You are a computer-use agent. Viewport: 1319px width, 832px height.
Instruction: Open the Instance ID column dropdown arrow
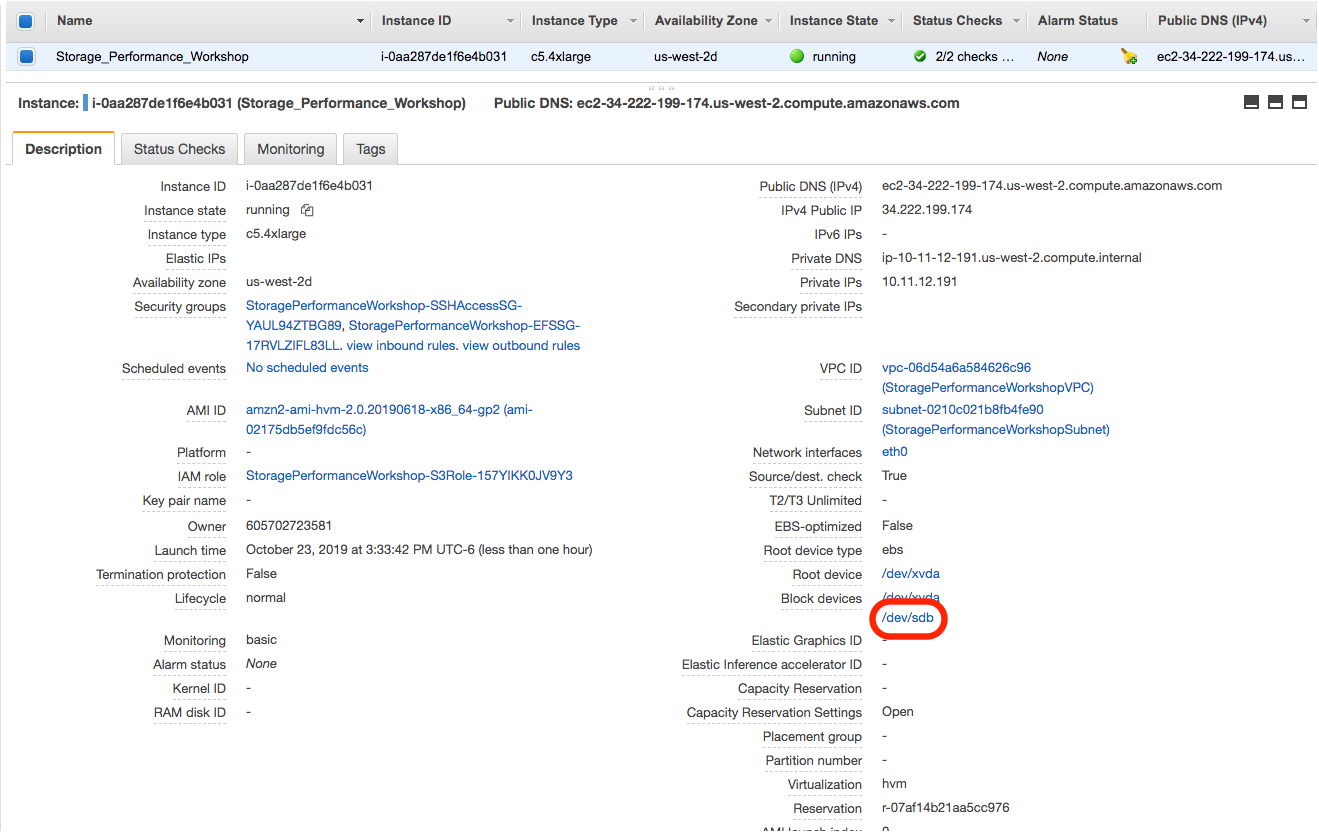point(511,21)
